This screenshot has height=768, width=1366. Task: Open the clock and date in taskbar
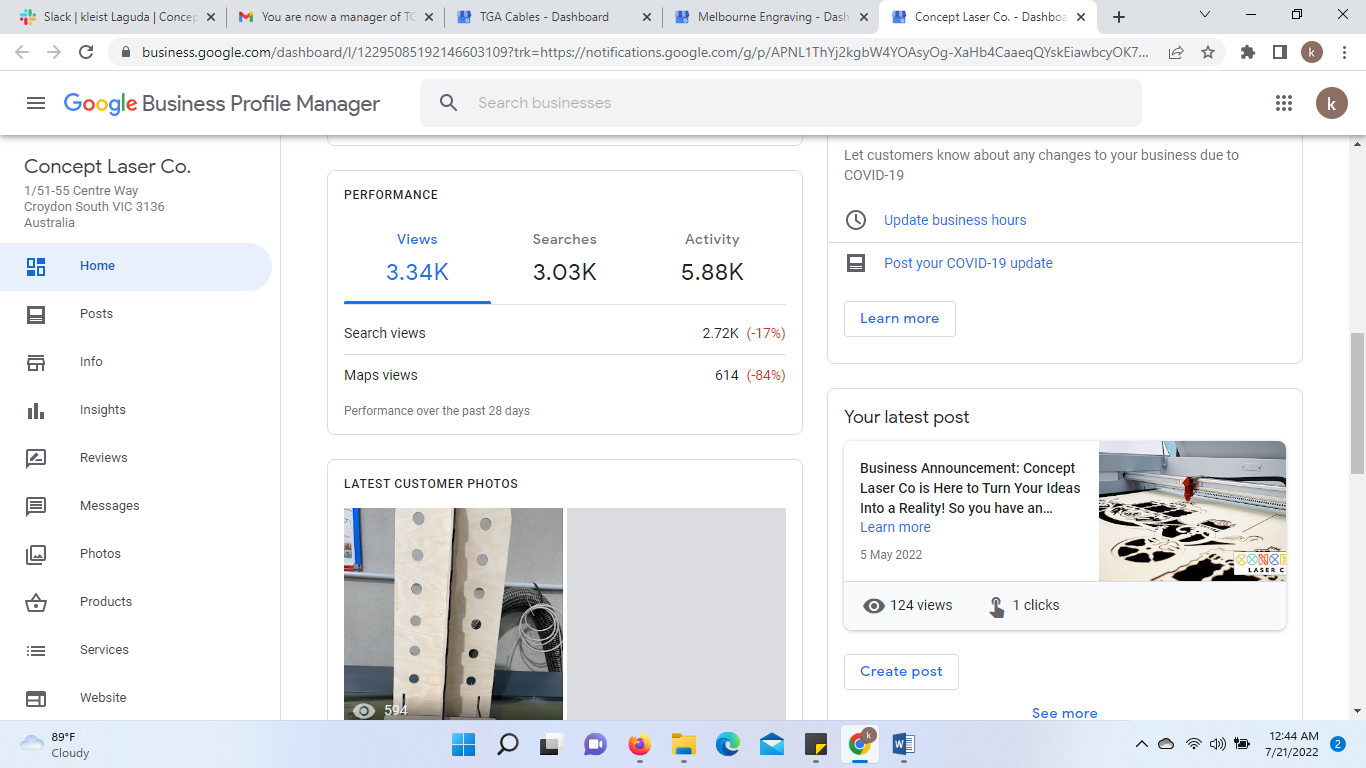coord(1290,744)
